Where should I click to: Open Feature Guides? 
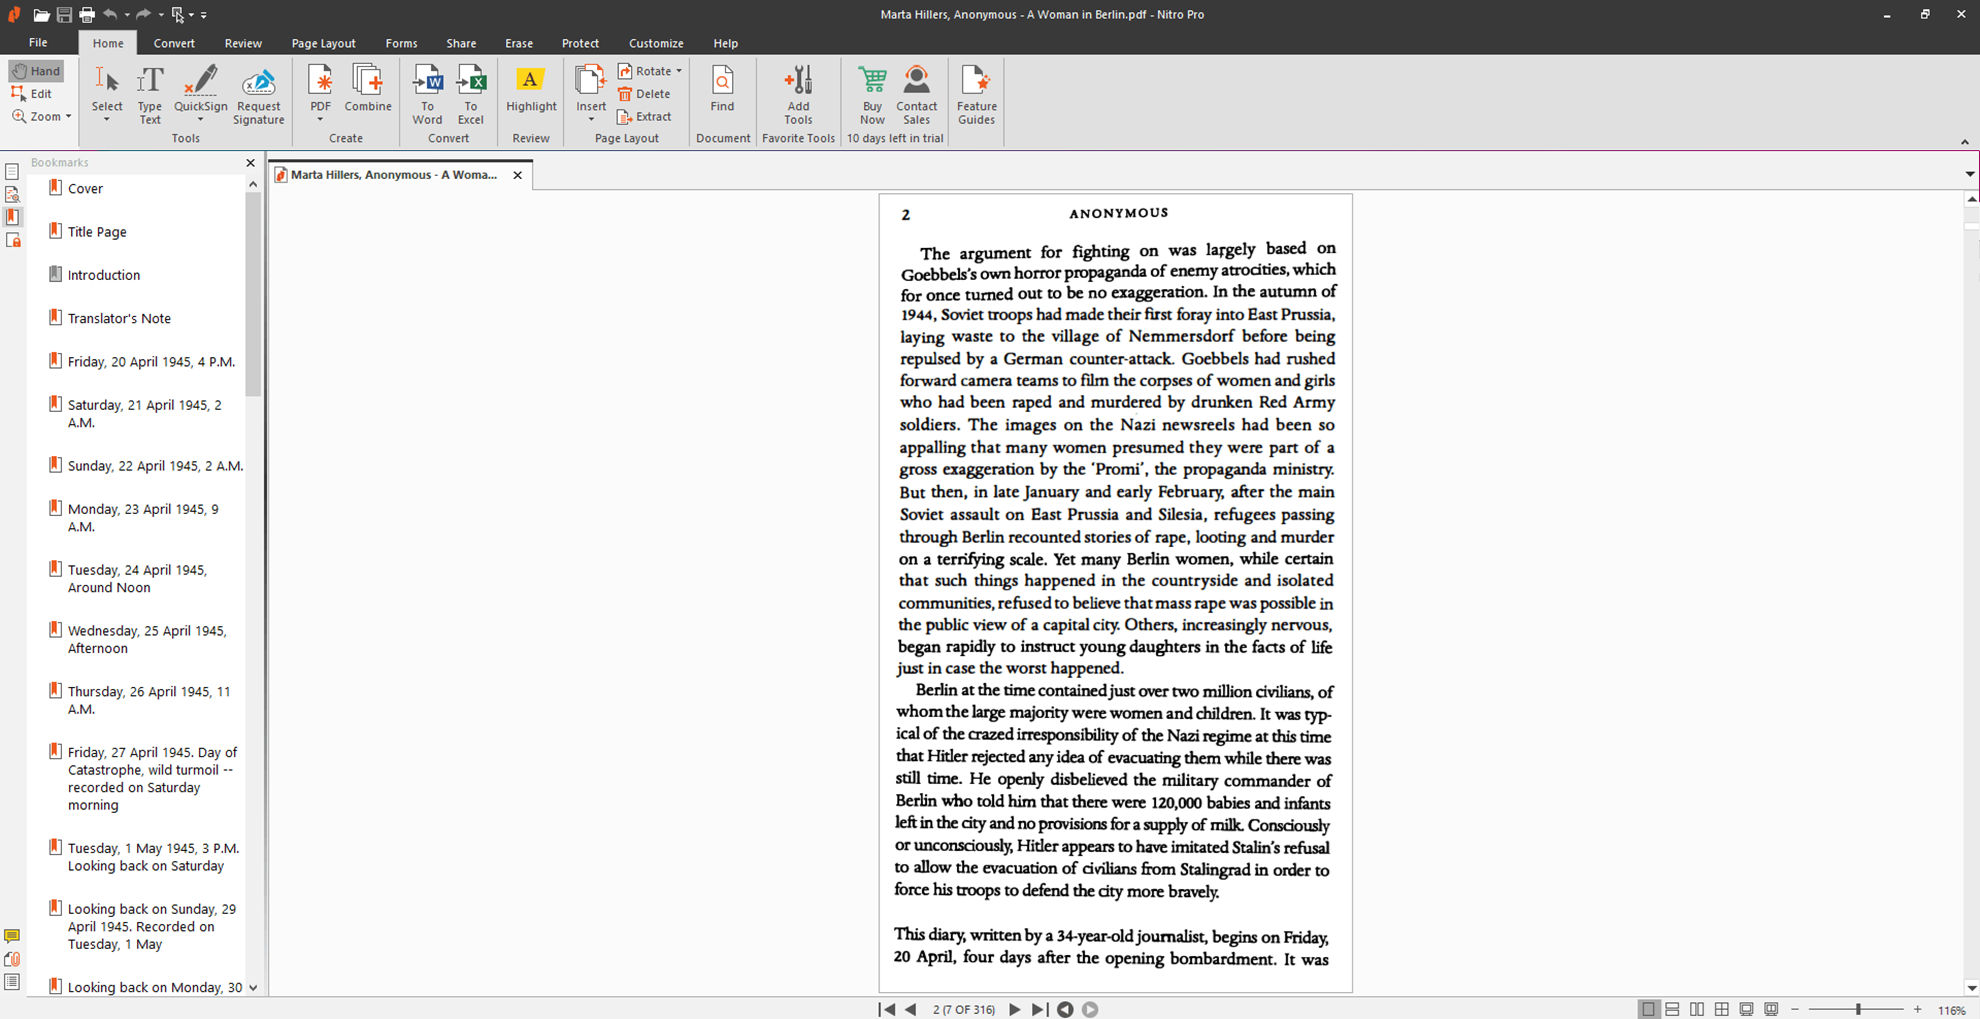(976, 95)
